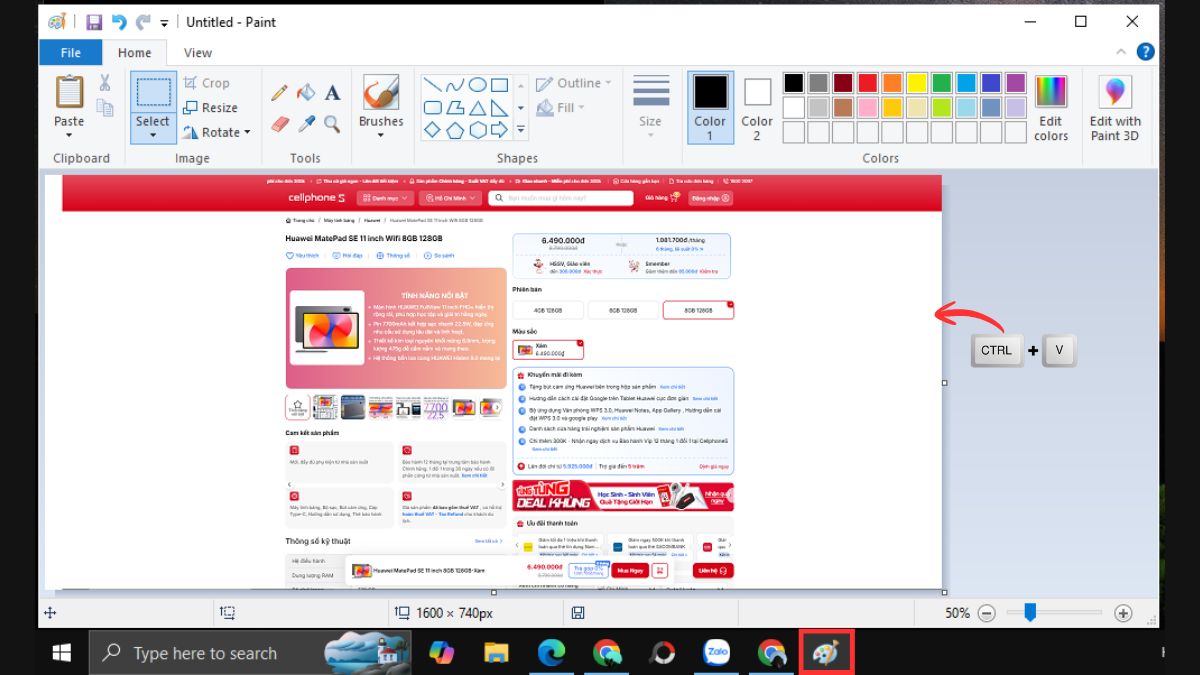The image size is (1200, 675).
Task: Switch to the View tab
Action: pyautogui.click(x=198, y=53)
